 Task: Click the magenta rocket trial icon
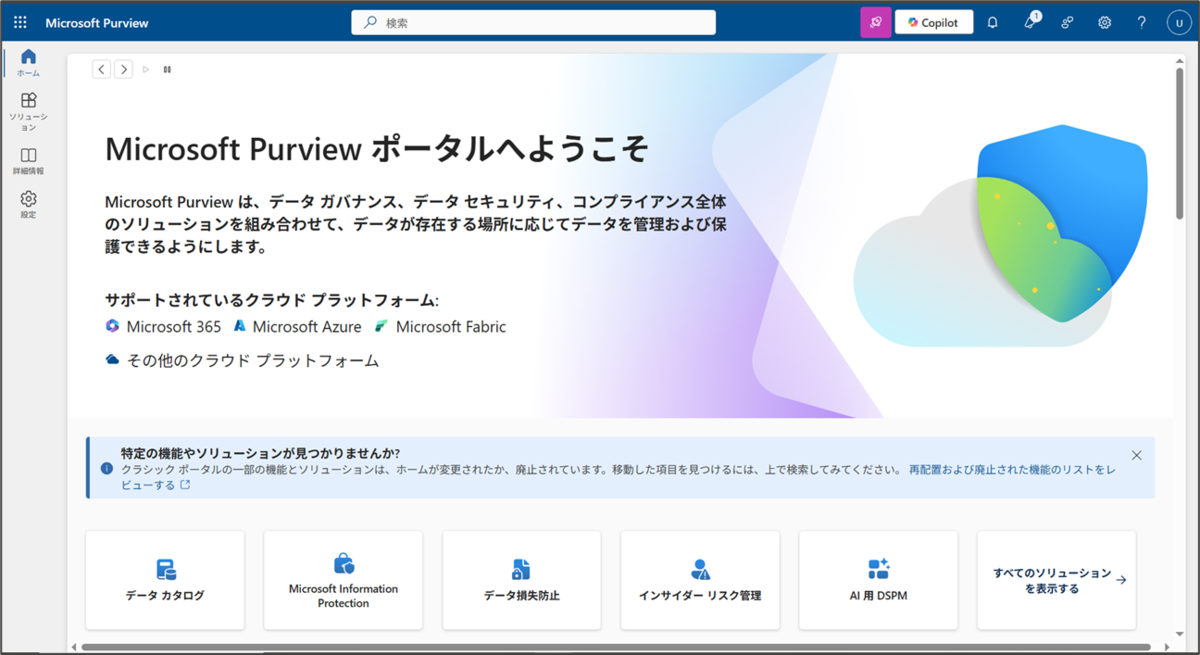(875, 22)
